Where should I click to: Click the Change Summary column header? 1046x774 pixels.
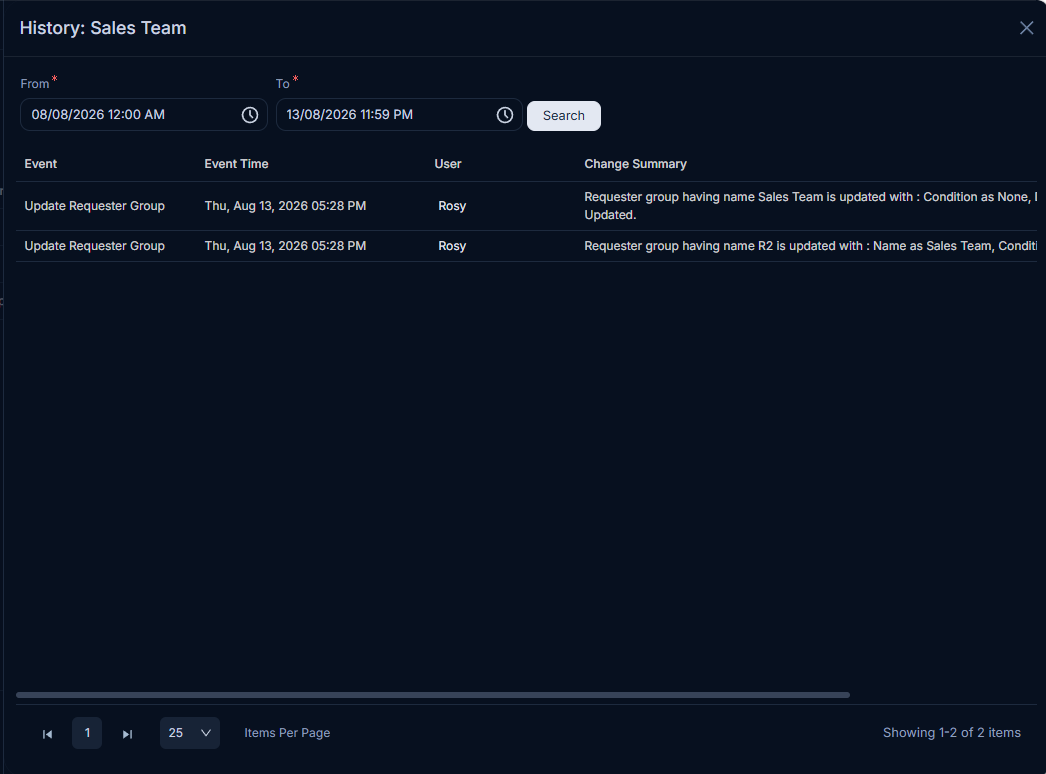tap(635, 163)
